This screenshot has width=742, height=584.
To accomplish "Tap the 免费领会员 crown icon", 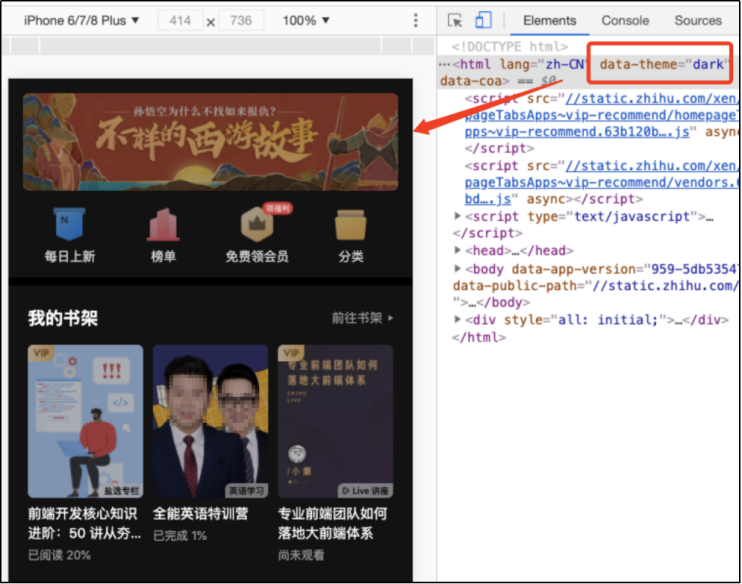I will [x=257, y=224].
